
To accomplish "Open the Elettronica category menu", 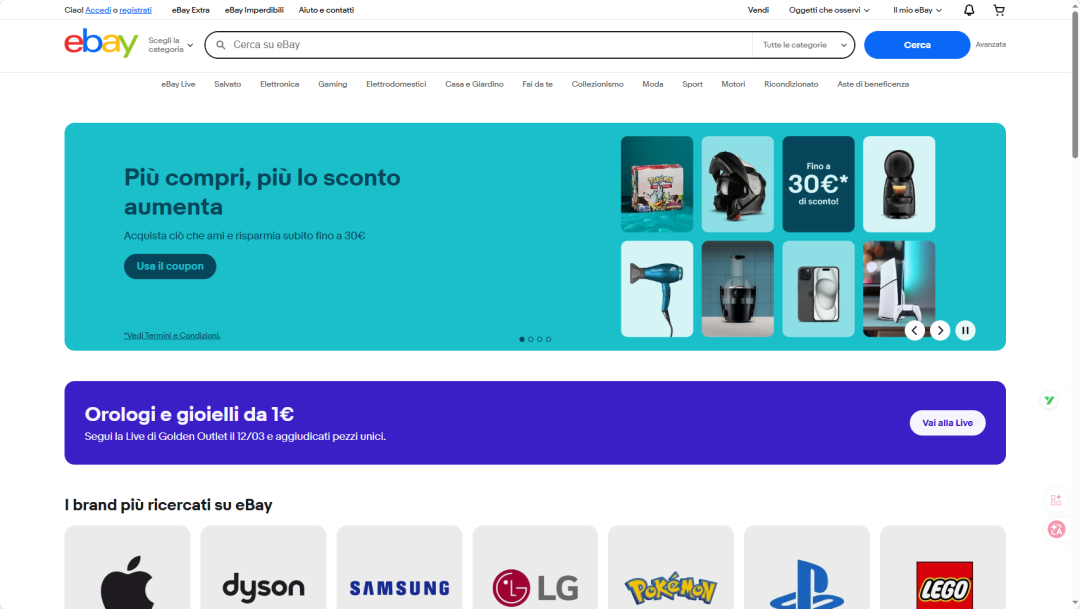I will (x=279, y=84).
